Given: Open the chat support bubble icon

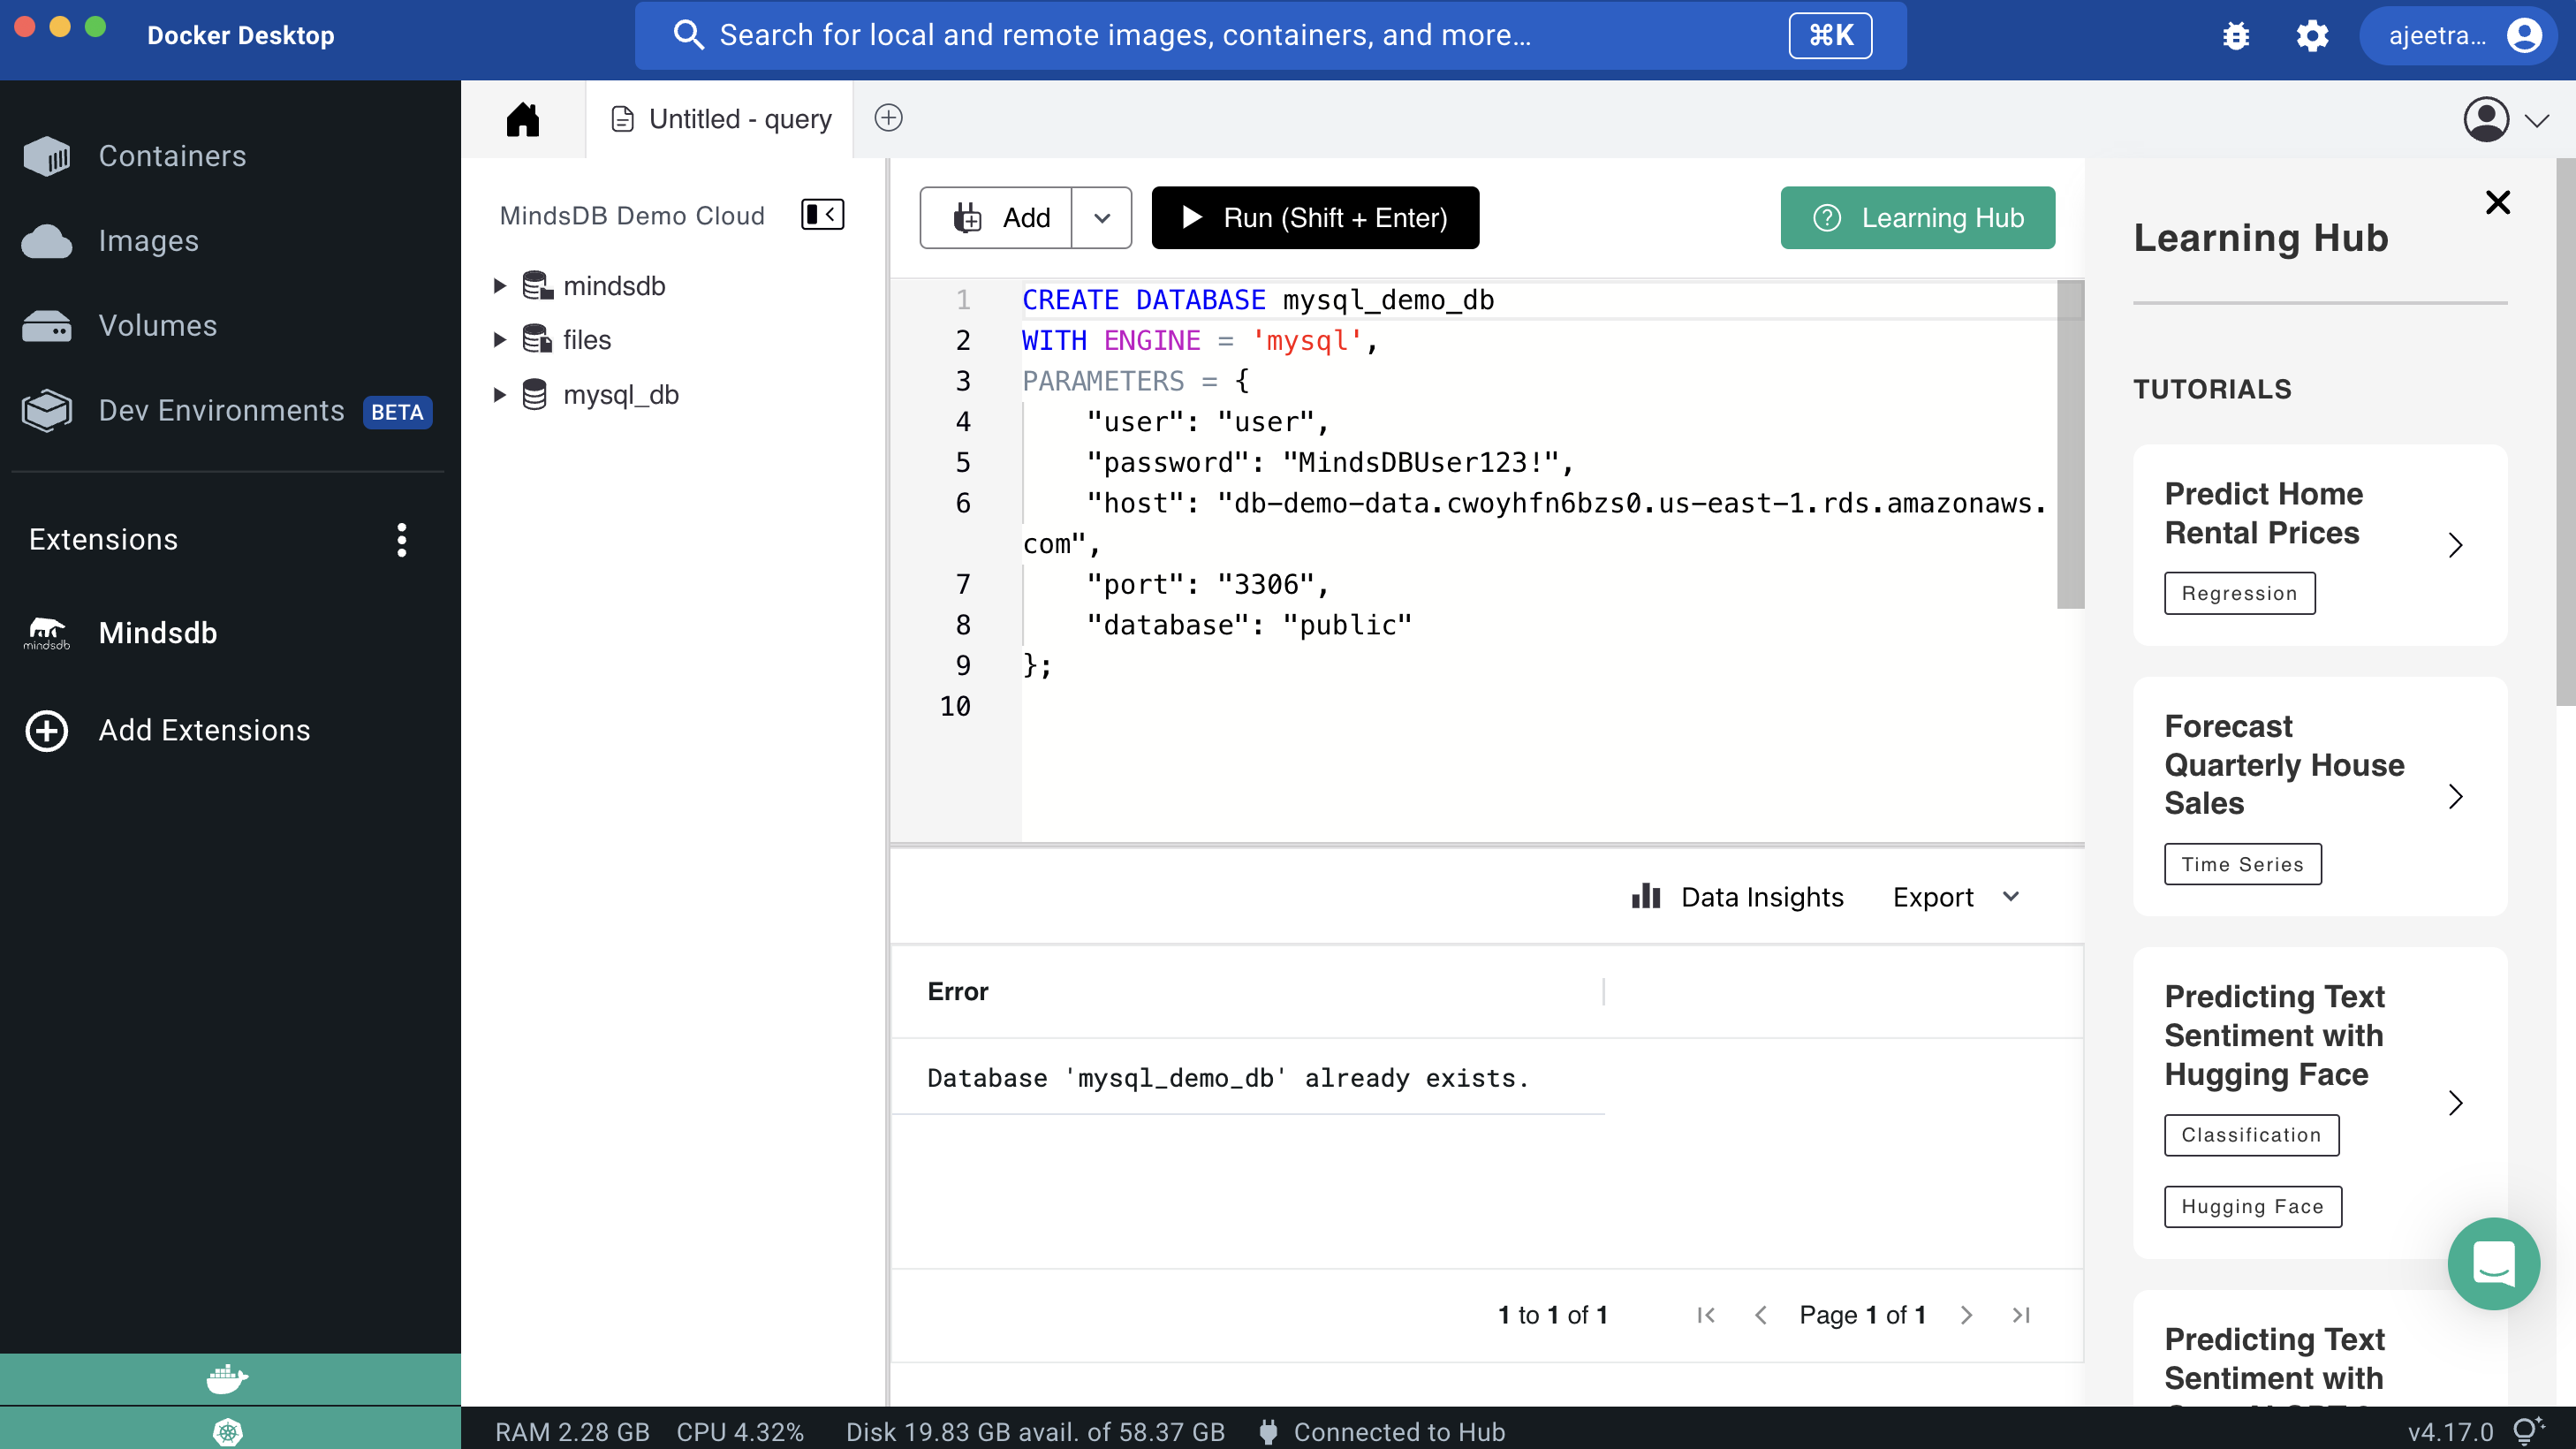Looking at the screenshot, I should (x=2493, y=1263).
